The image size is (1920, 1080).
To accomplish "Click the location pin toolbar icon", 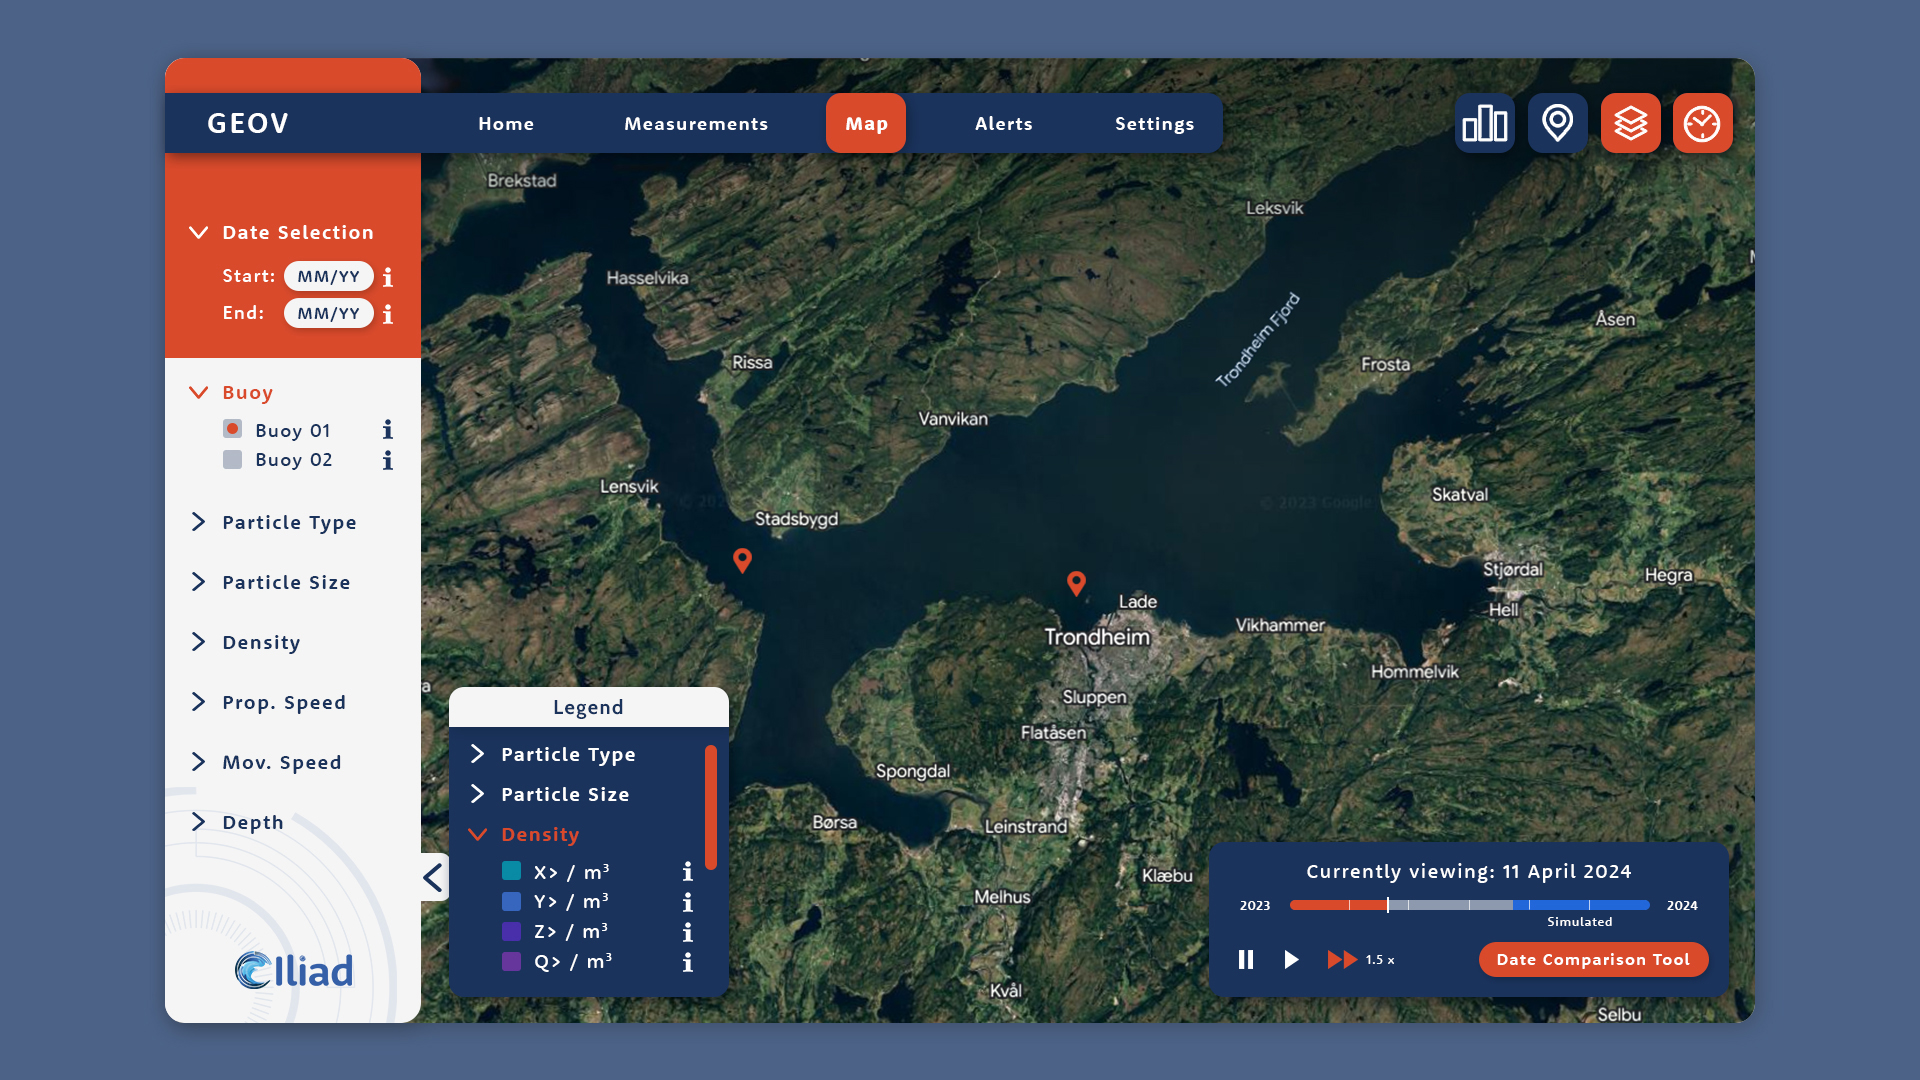I will [x=1557, y=124].
